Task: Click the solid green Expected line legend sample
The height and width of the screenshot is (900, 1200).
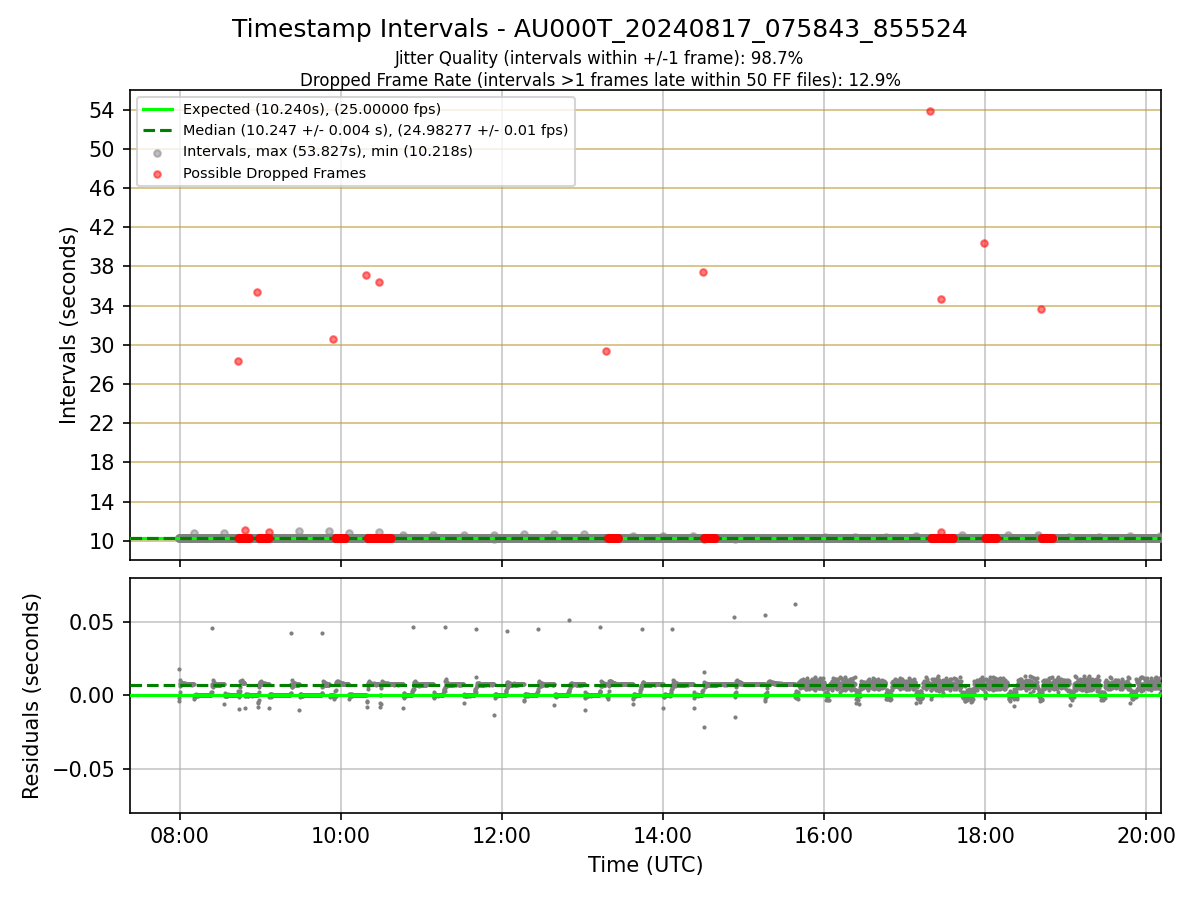Action: [x=158, y=109]
